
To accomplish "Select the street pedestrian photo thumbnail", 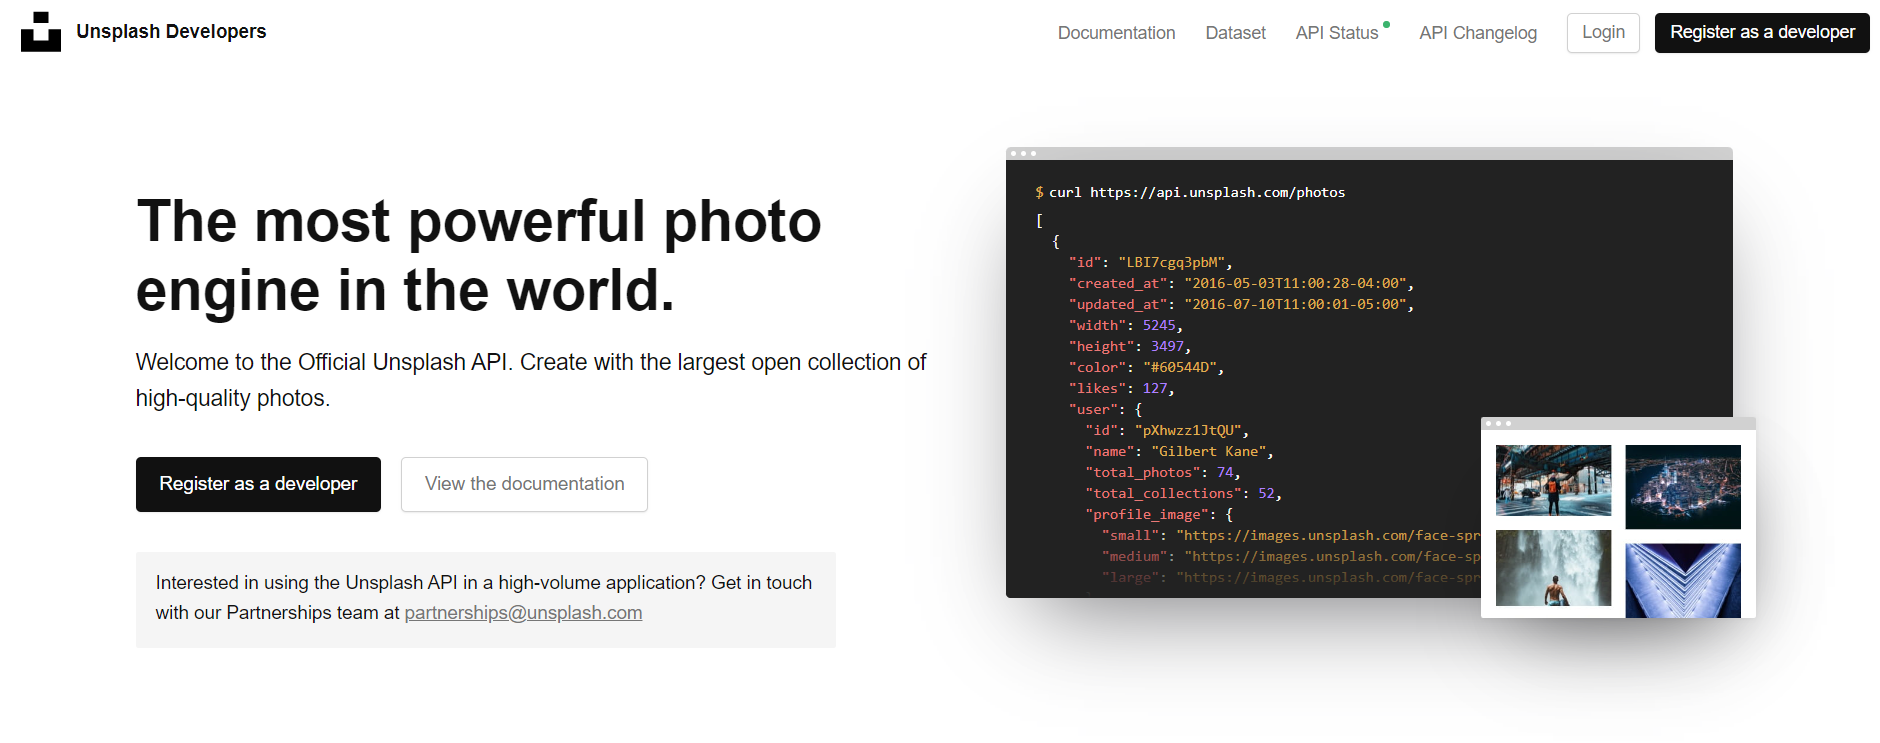I will 1553,480.
